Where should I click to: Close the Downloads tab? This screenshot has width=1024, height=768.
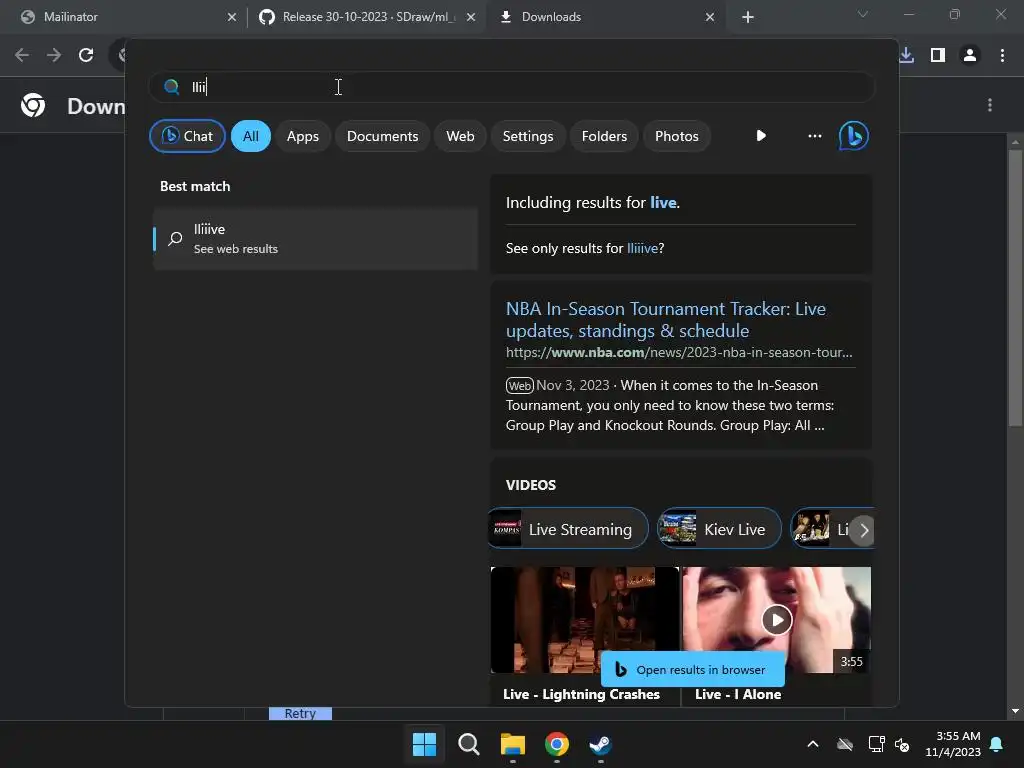pyautogui.click(x=710, y=17)
